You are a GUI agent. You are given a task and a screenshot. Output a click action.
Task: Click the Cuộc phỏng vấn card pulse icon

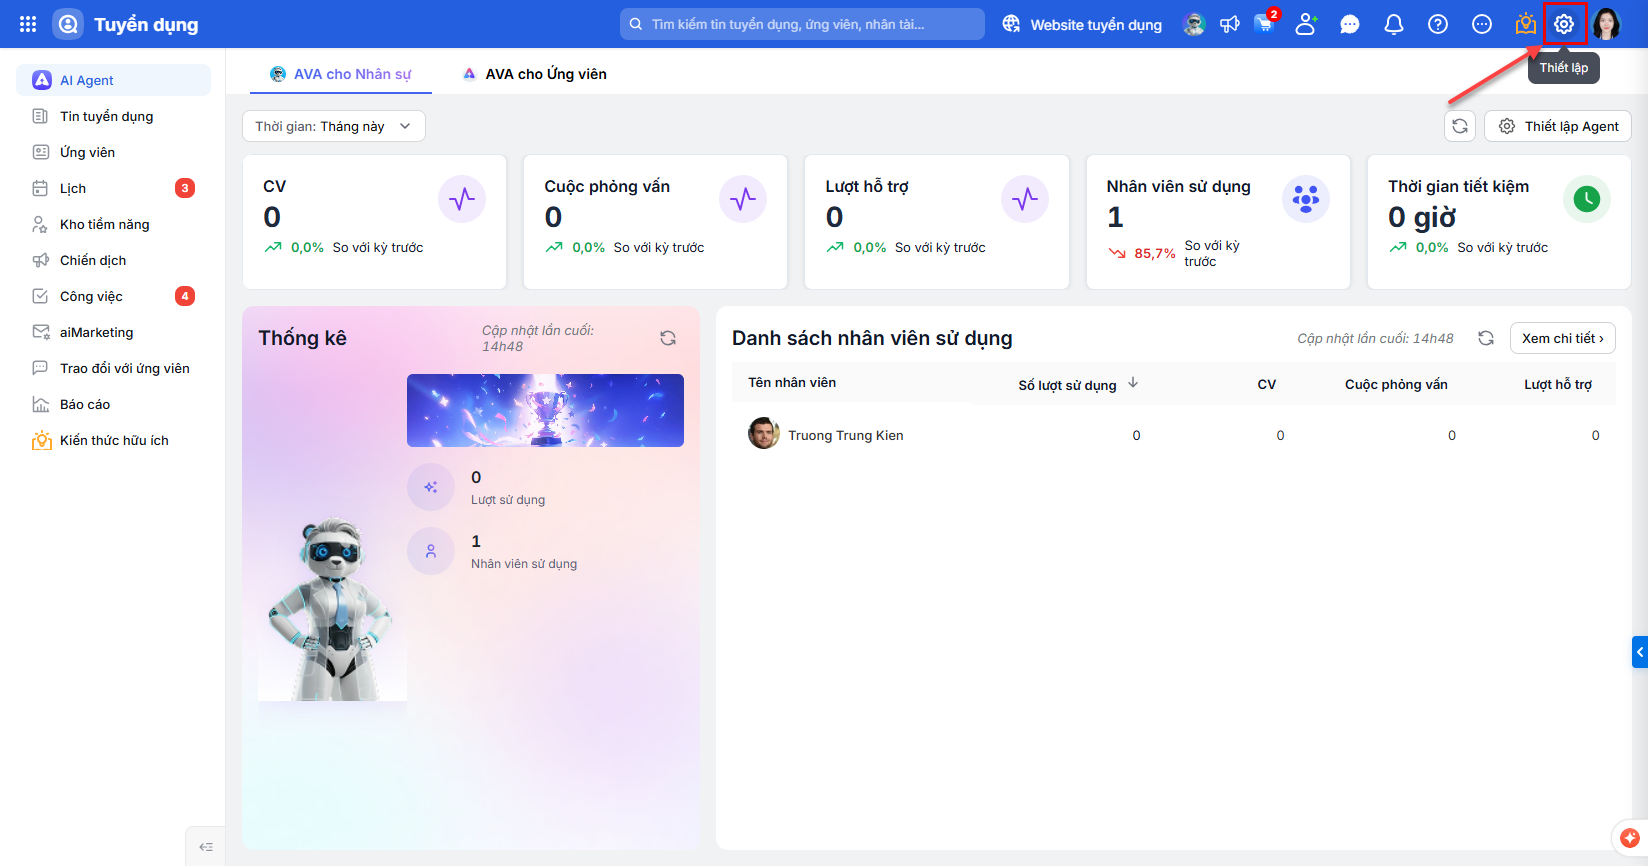(743, 200)
